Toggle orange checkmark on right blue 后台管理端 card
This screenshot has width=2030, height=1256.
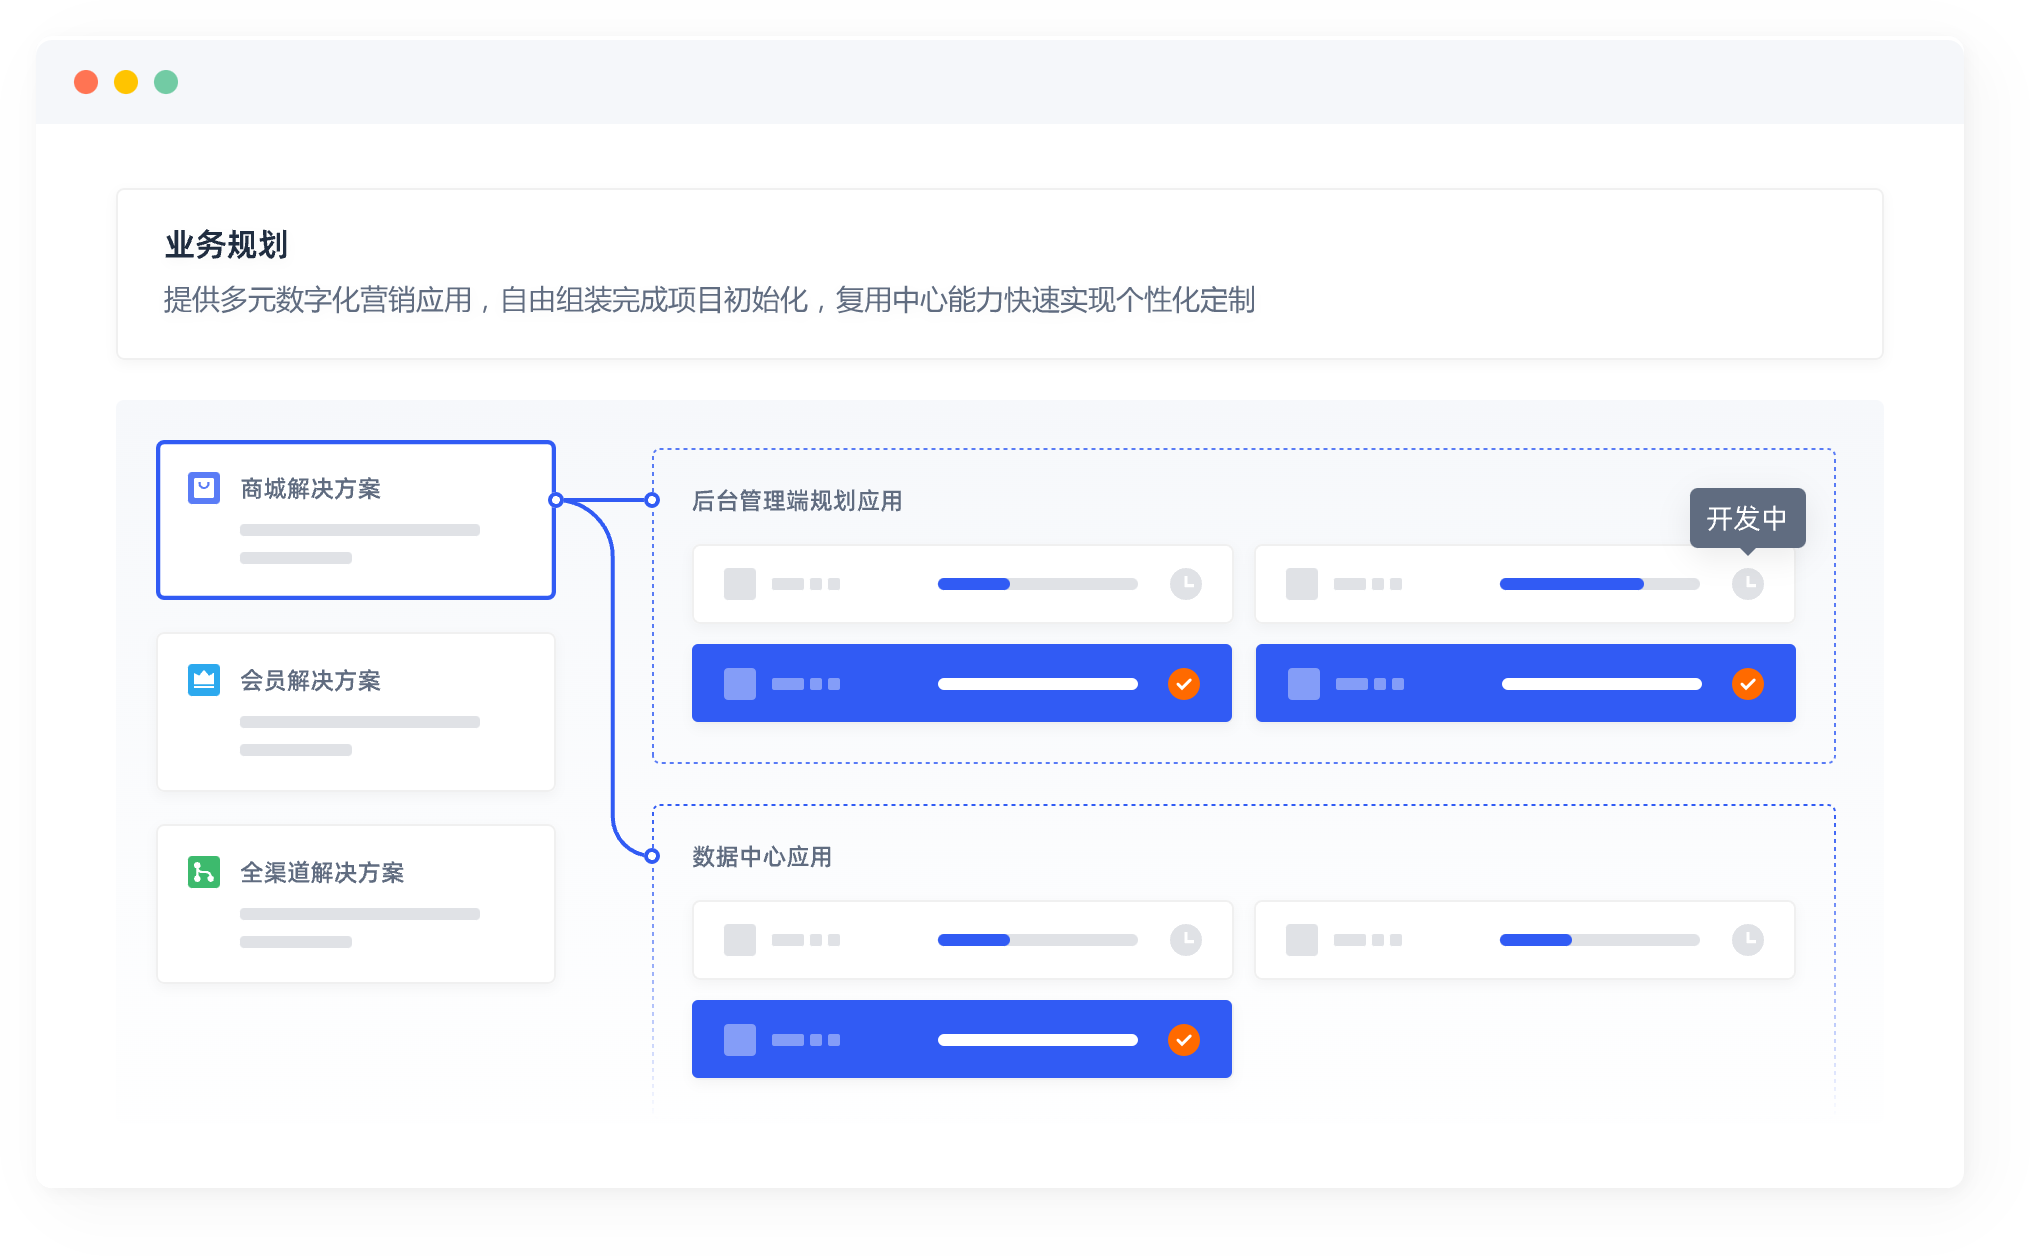coord(1747,684)
